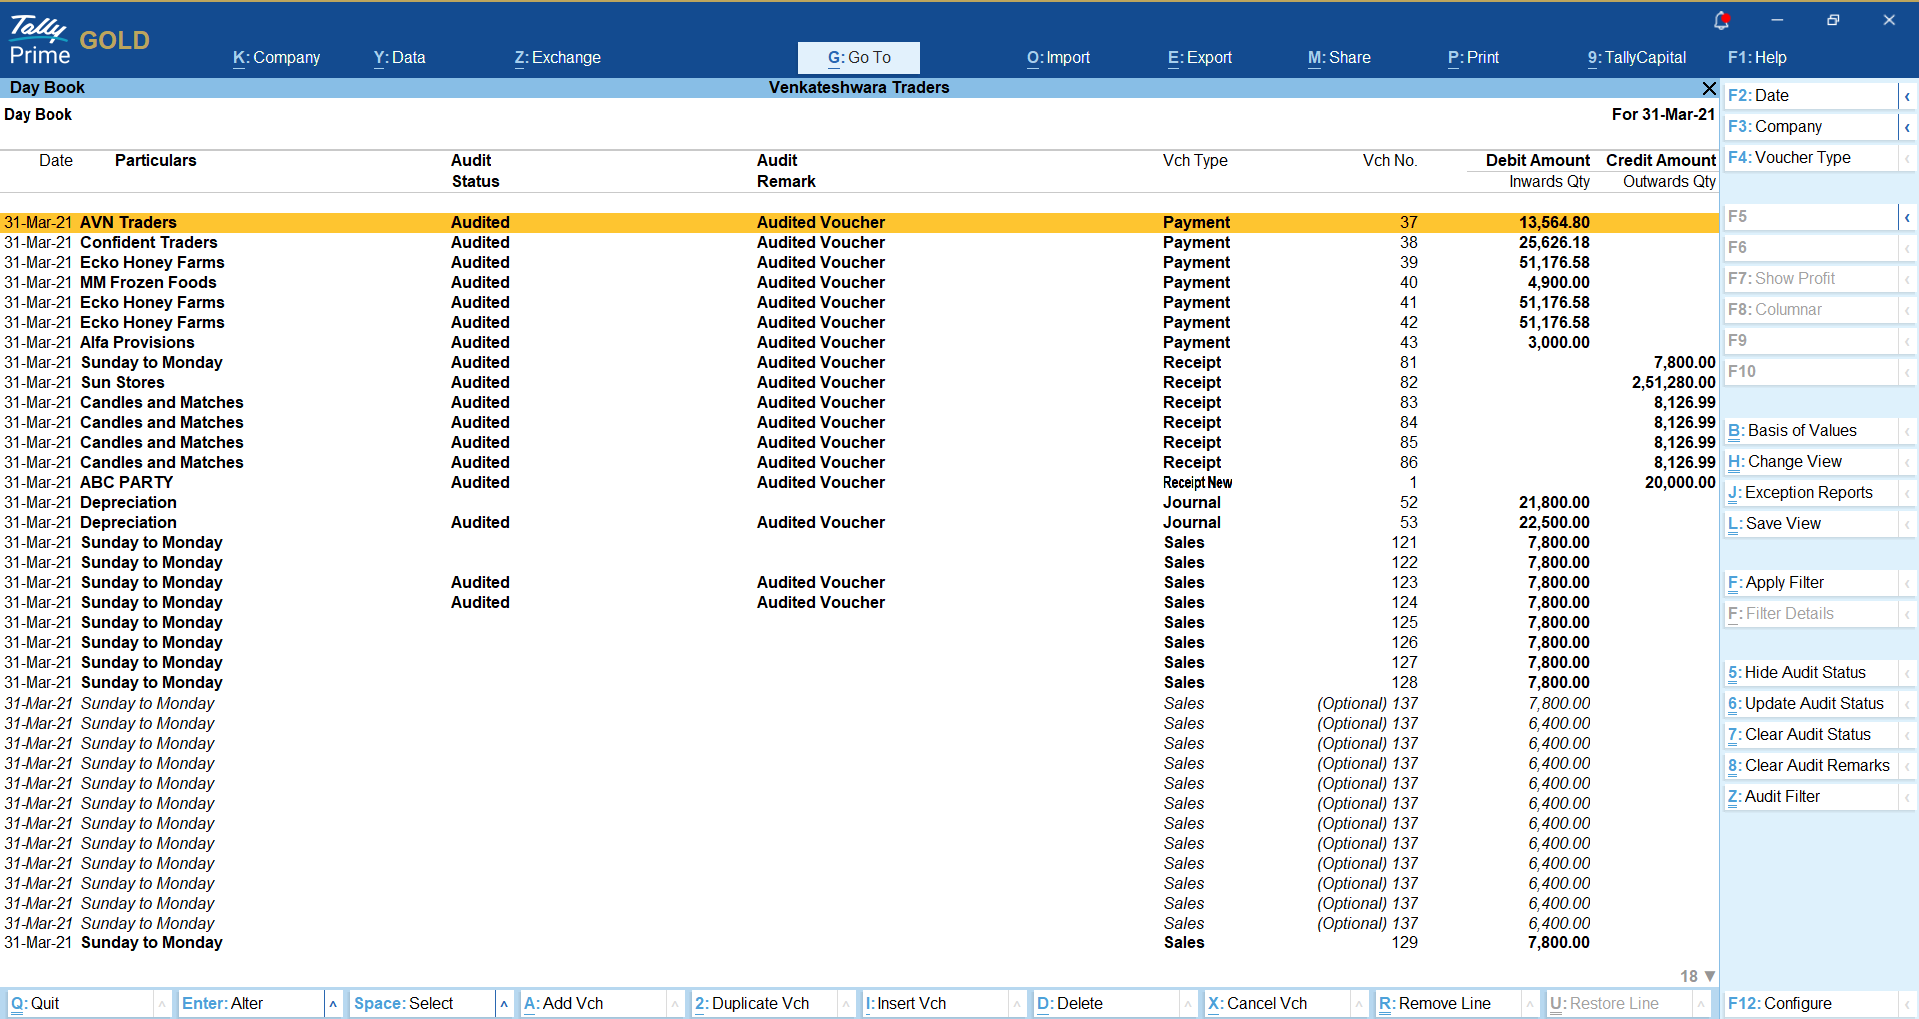
Task: Click the scroll-down arrow showing 18 more
Action: click(1710, 976)
